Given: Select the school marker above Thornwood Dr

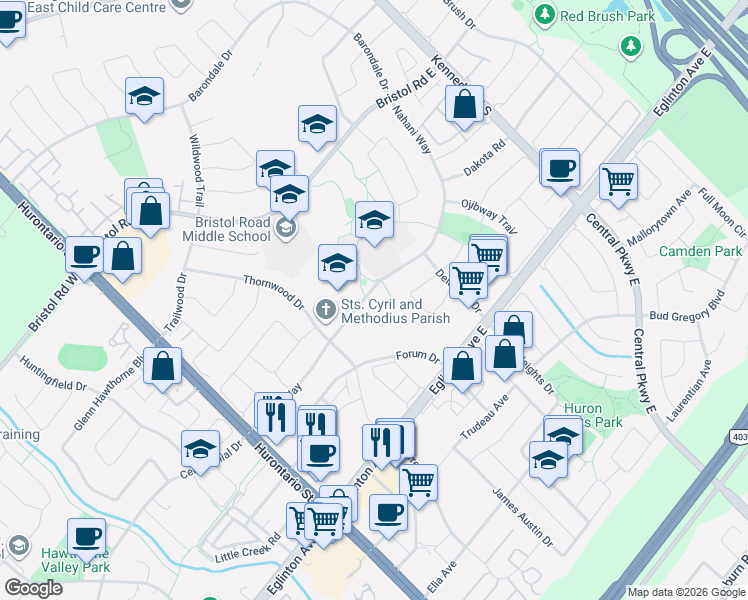Looking at the screenshot, I should [x=337, y=266].
